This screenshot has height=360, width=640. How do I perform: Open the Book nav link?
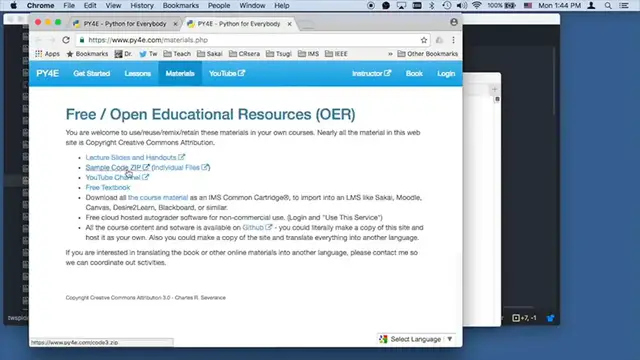click(414, 73)
